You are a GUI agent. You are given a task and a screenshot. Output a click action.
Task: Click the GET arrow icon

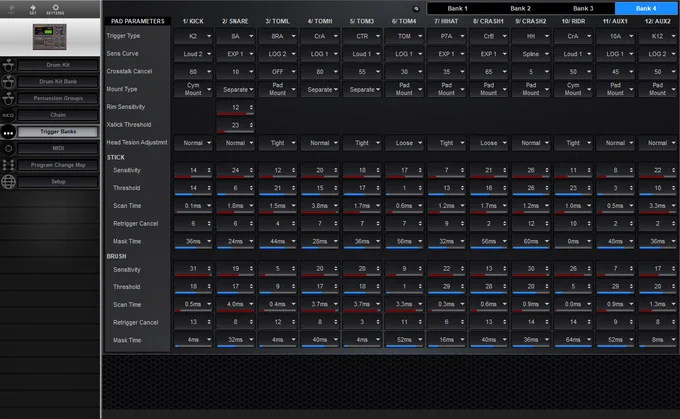pos(33,8)
